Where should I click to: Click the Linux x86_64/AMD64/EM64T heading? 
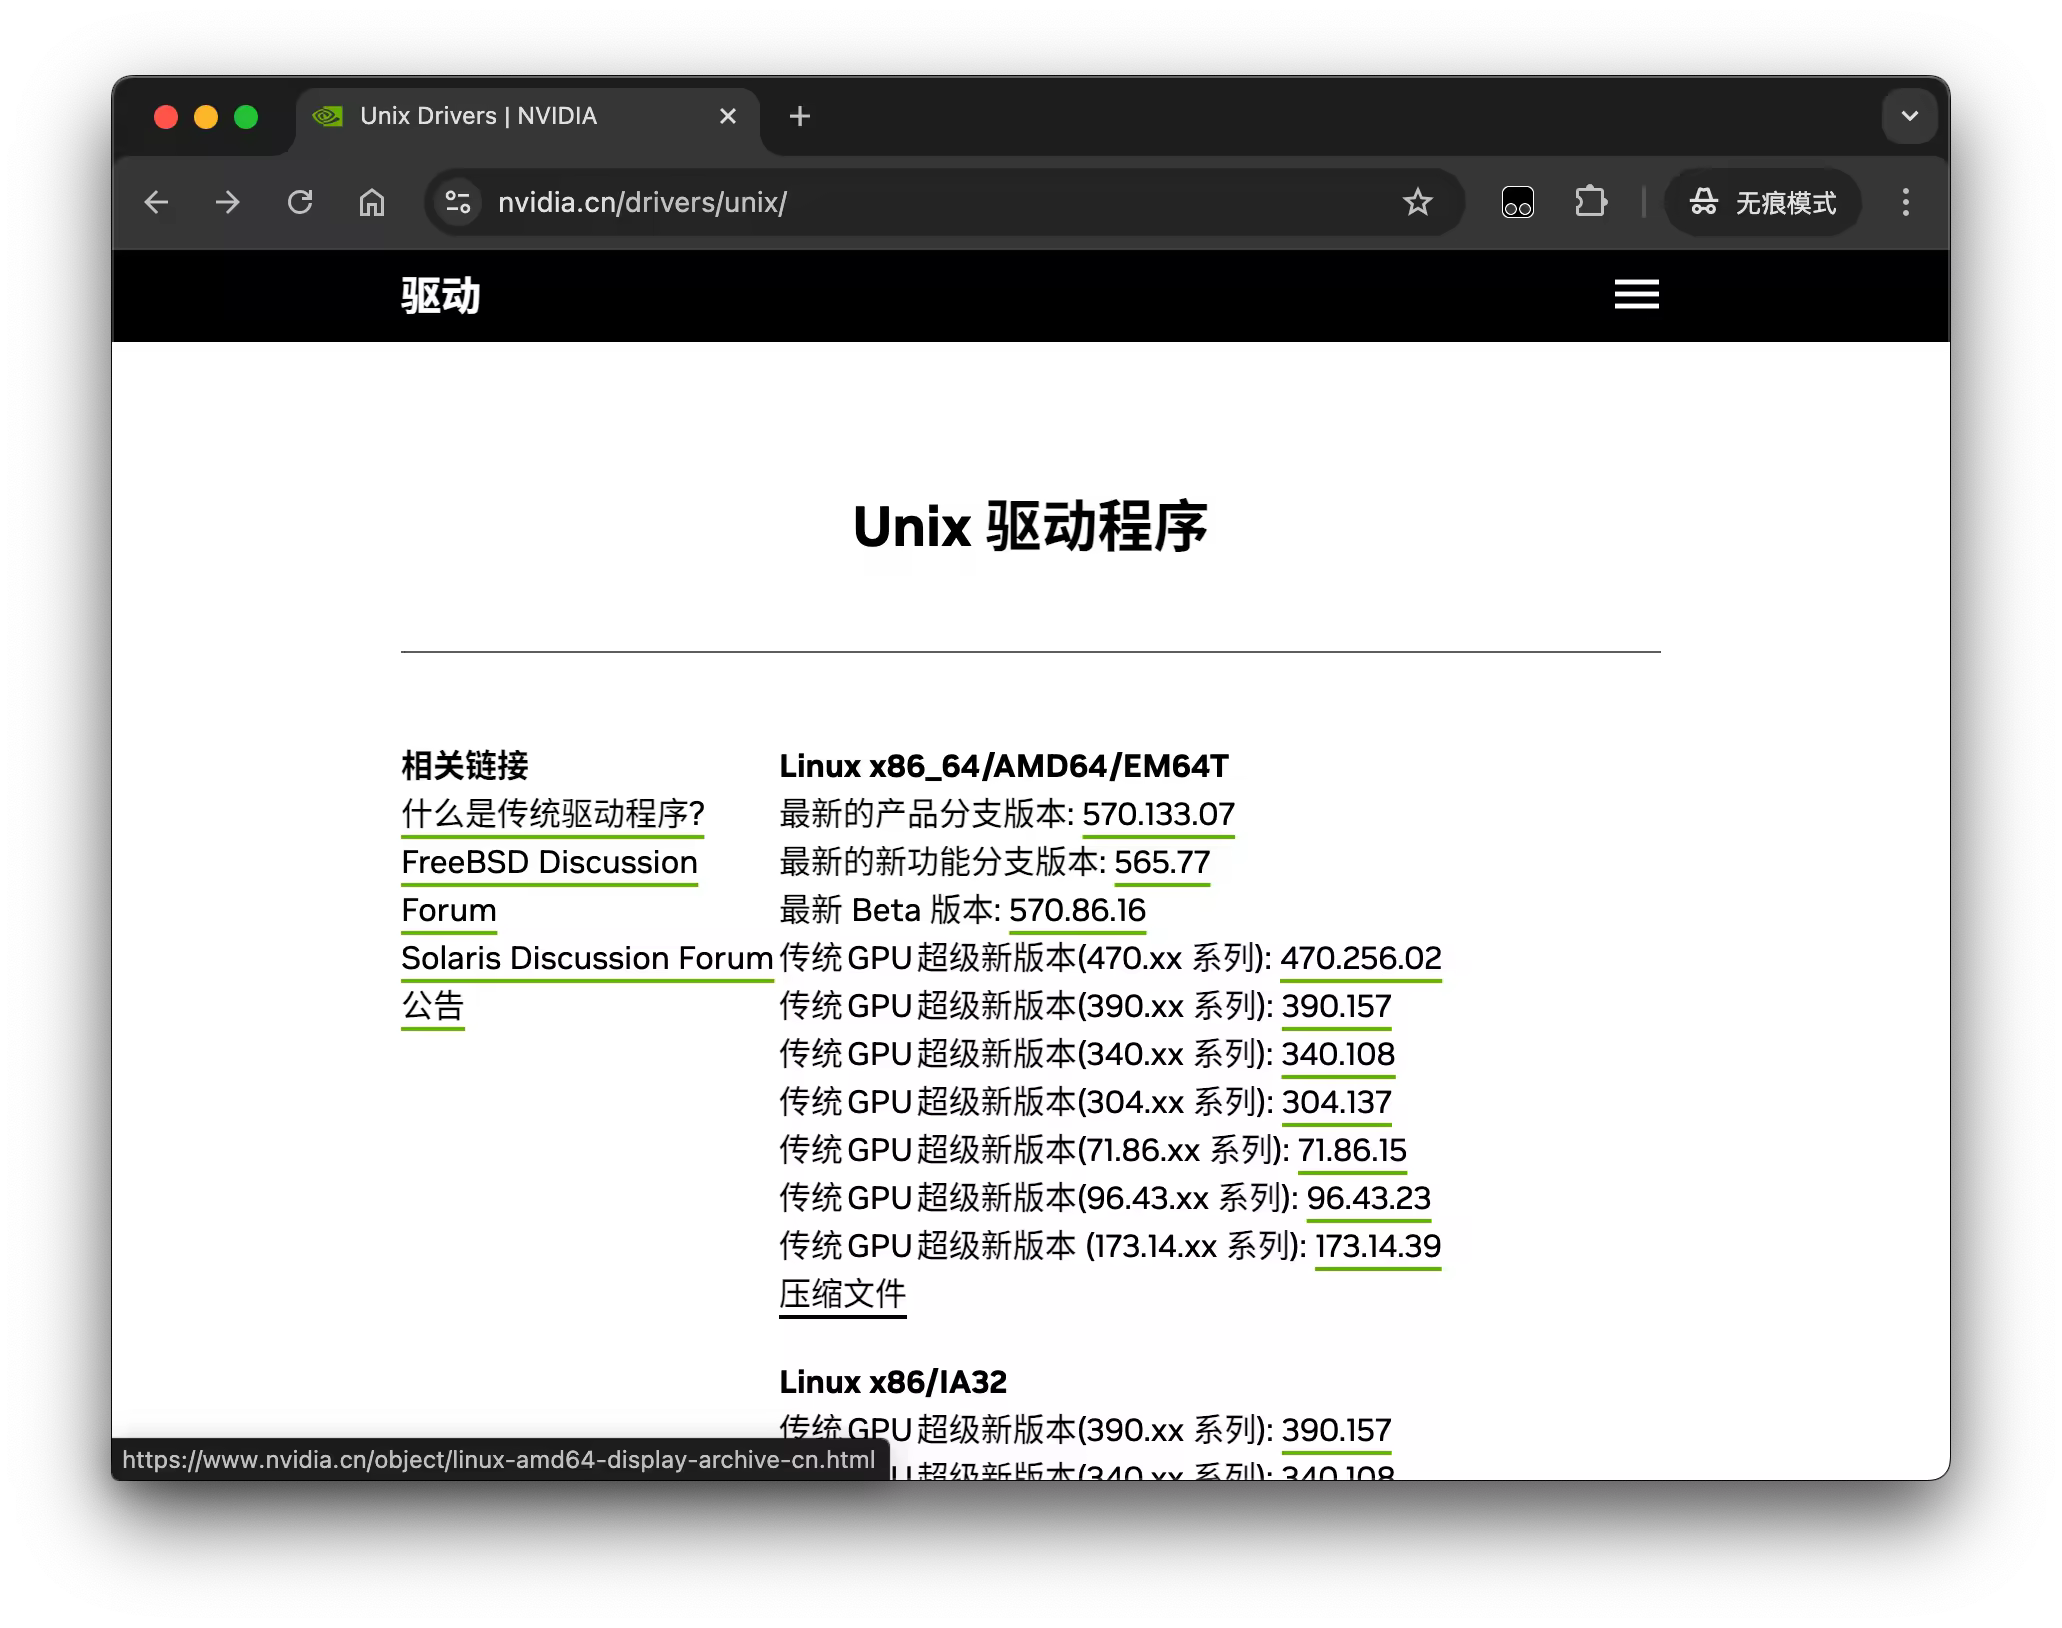1004,766
